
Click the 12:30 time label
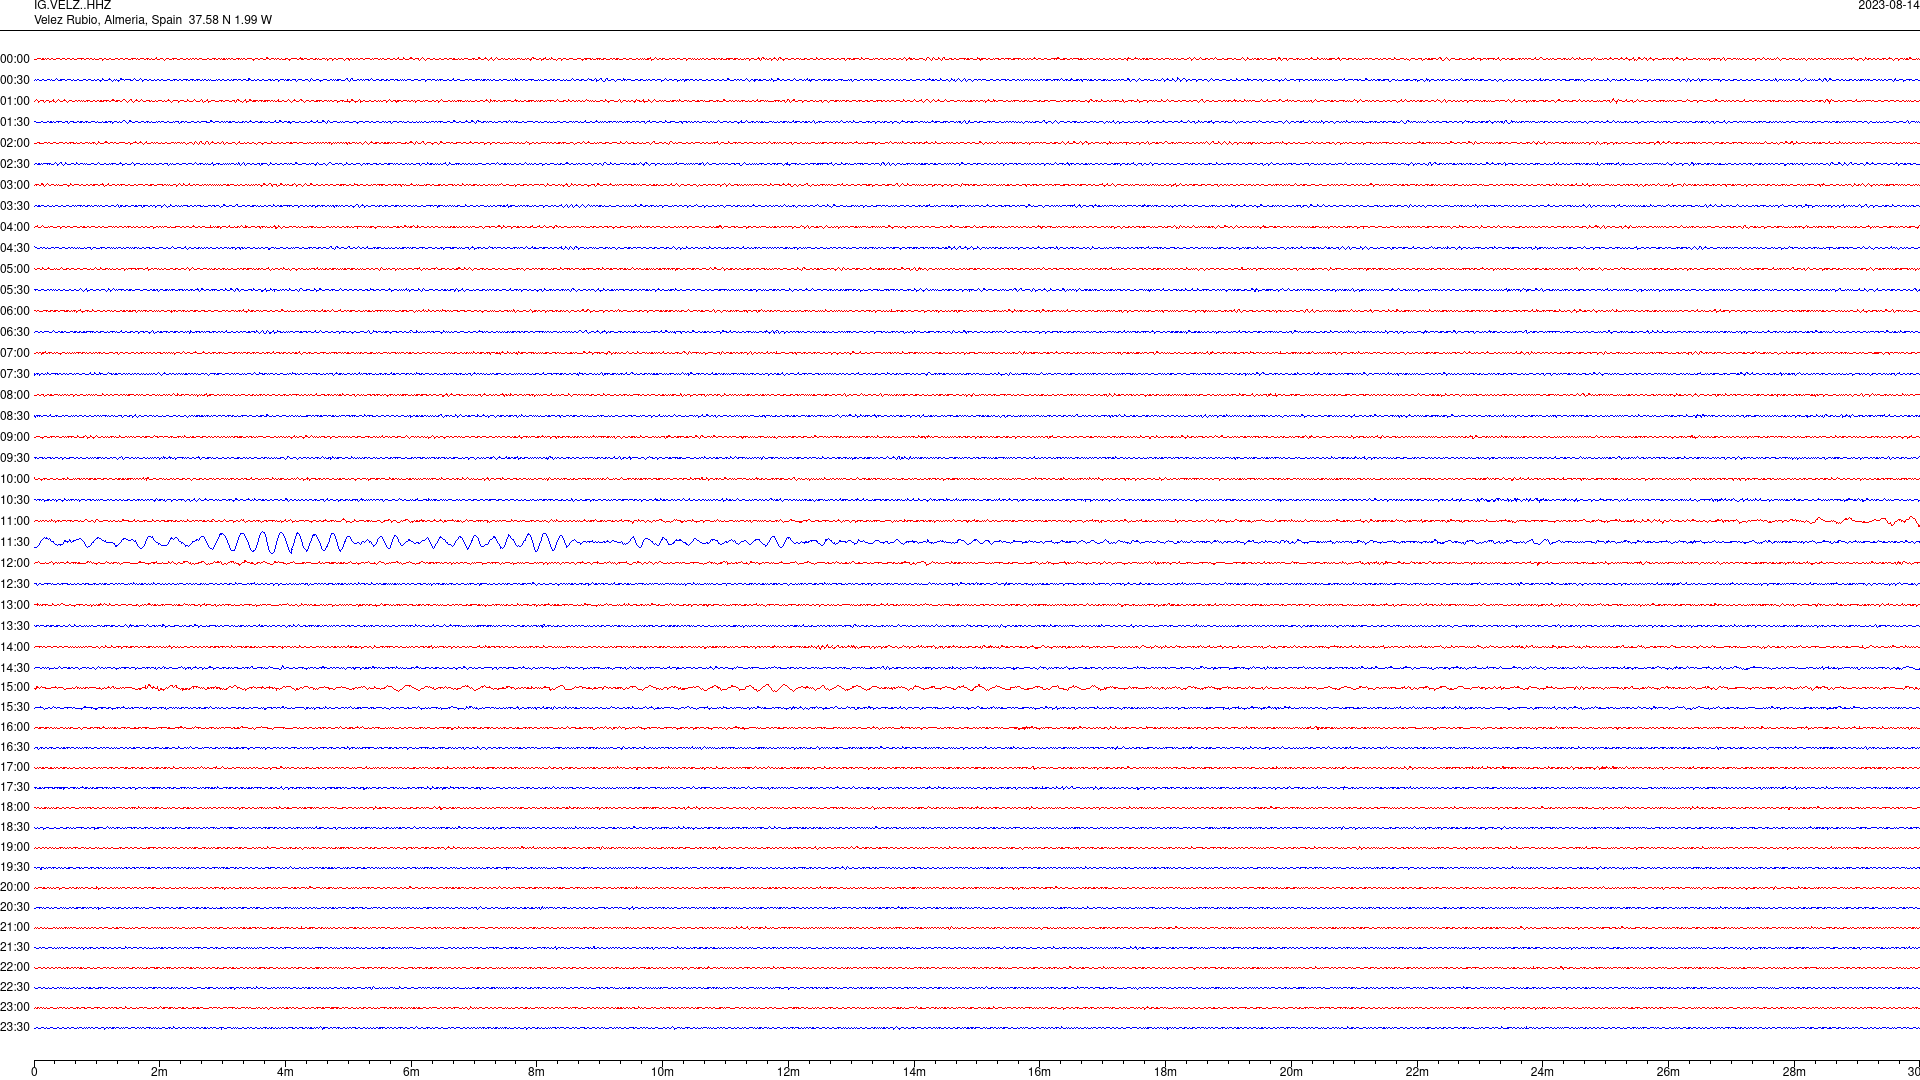[x=15, y=584]
